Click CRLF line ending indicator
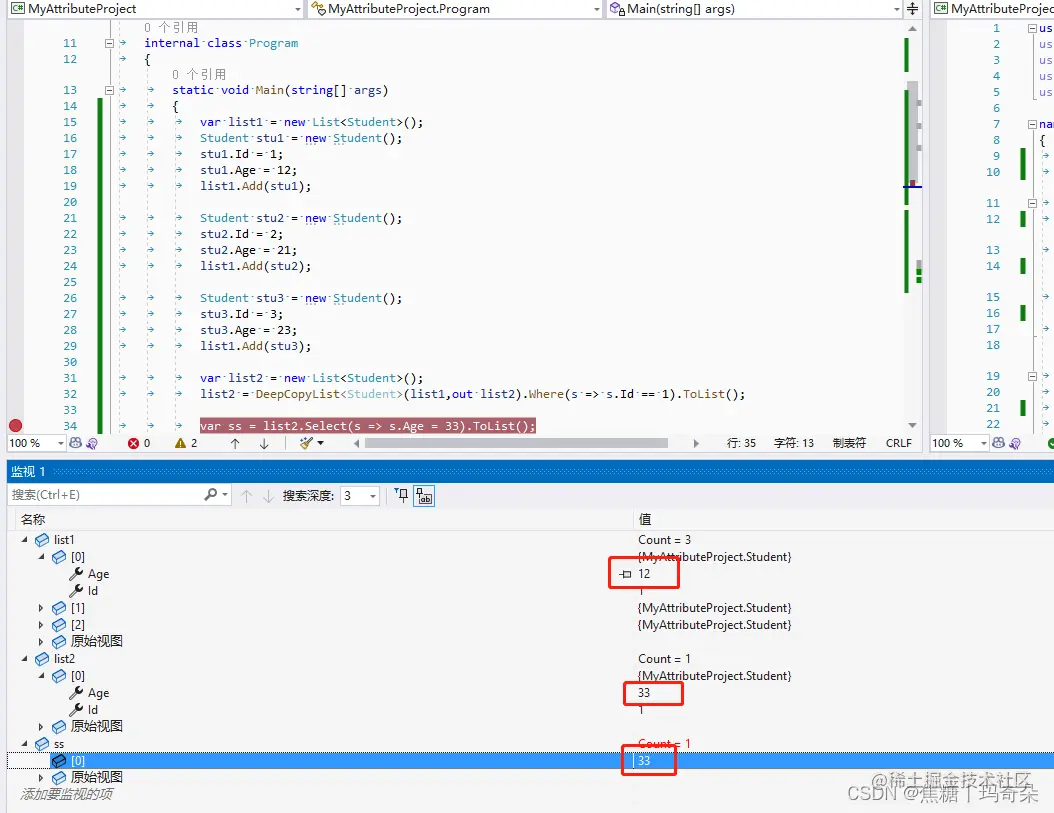This screenshot has width=1054, height=813. click(899, 443)
